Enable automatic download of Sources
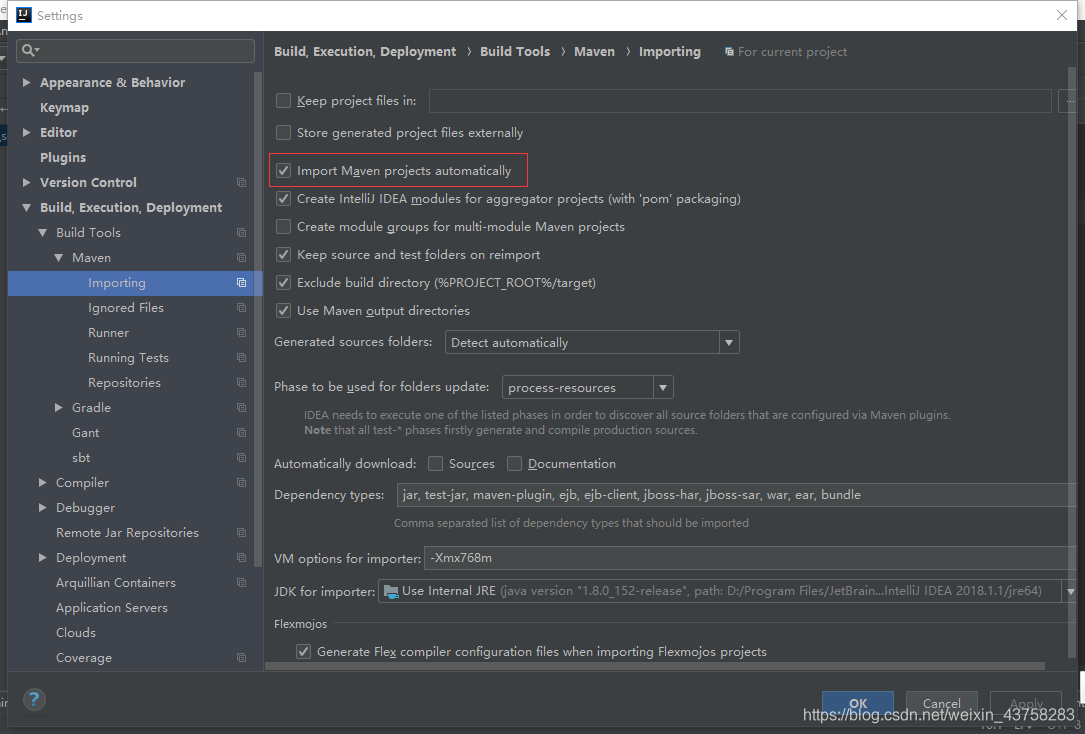The image size is (1085, 734). 435,464
